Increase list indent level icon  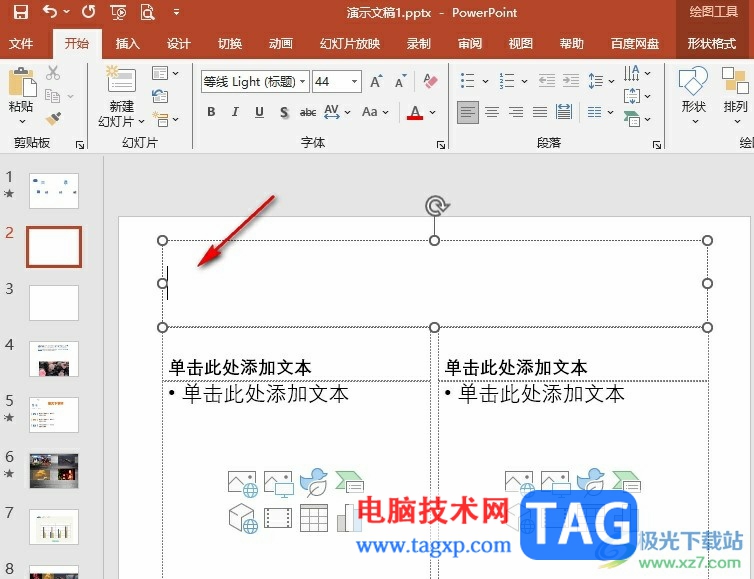click(571, 80)
